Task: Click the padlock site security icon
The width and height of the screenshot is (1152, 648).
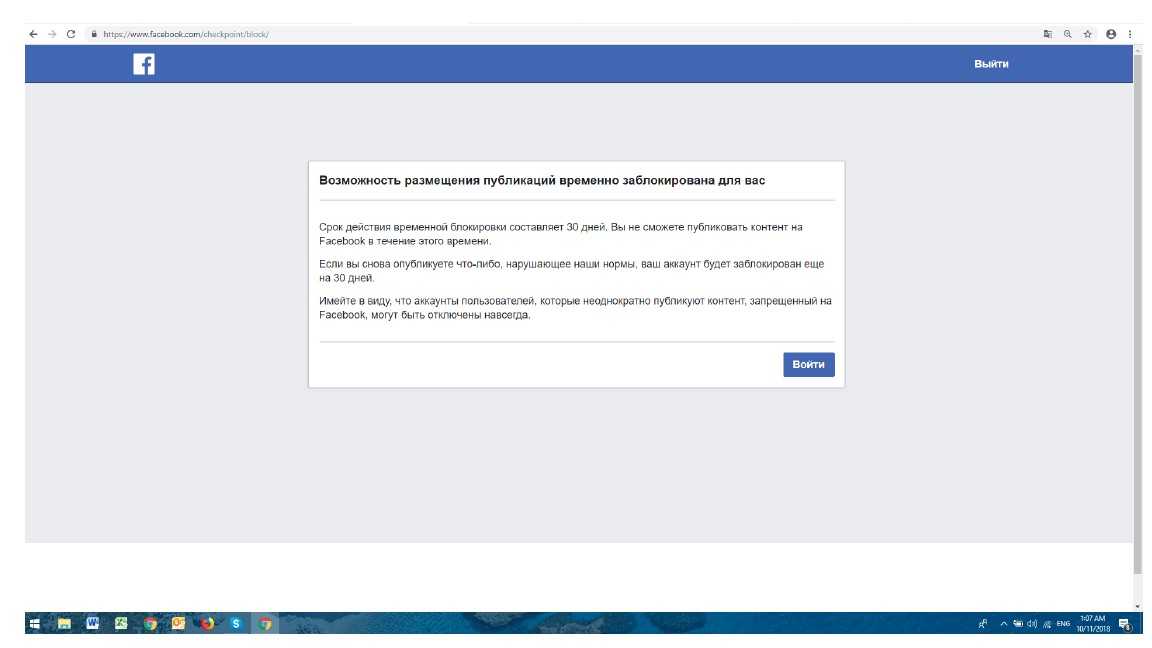Action: pyautogui.click(x=94, y=35)
